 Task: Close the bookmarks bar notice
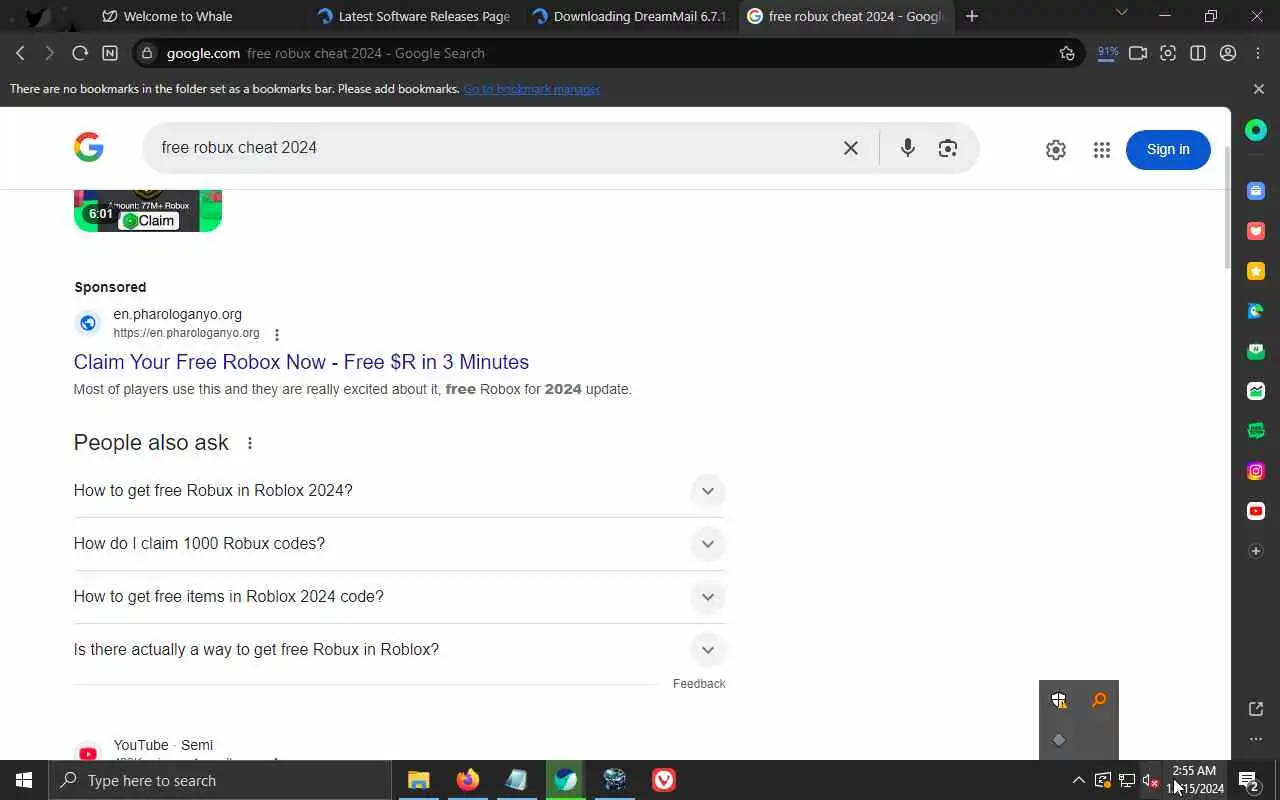point(1259,89)
